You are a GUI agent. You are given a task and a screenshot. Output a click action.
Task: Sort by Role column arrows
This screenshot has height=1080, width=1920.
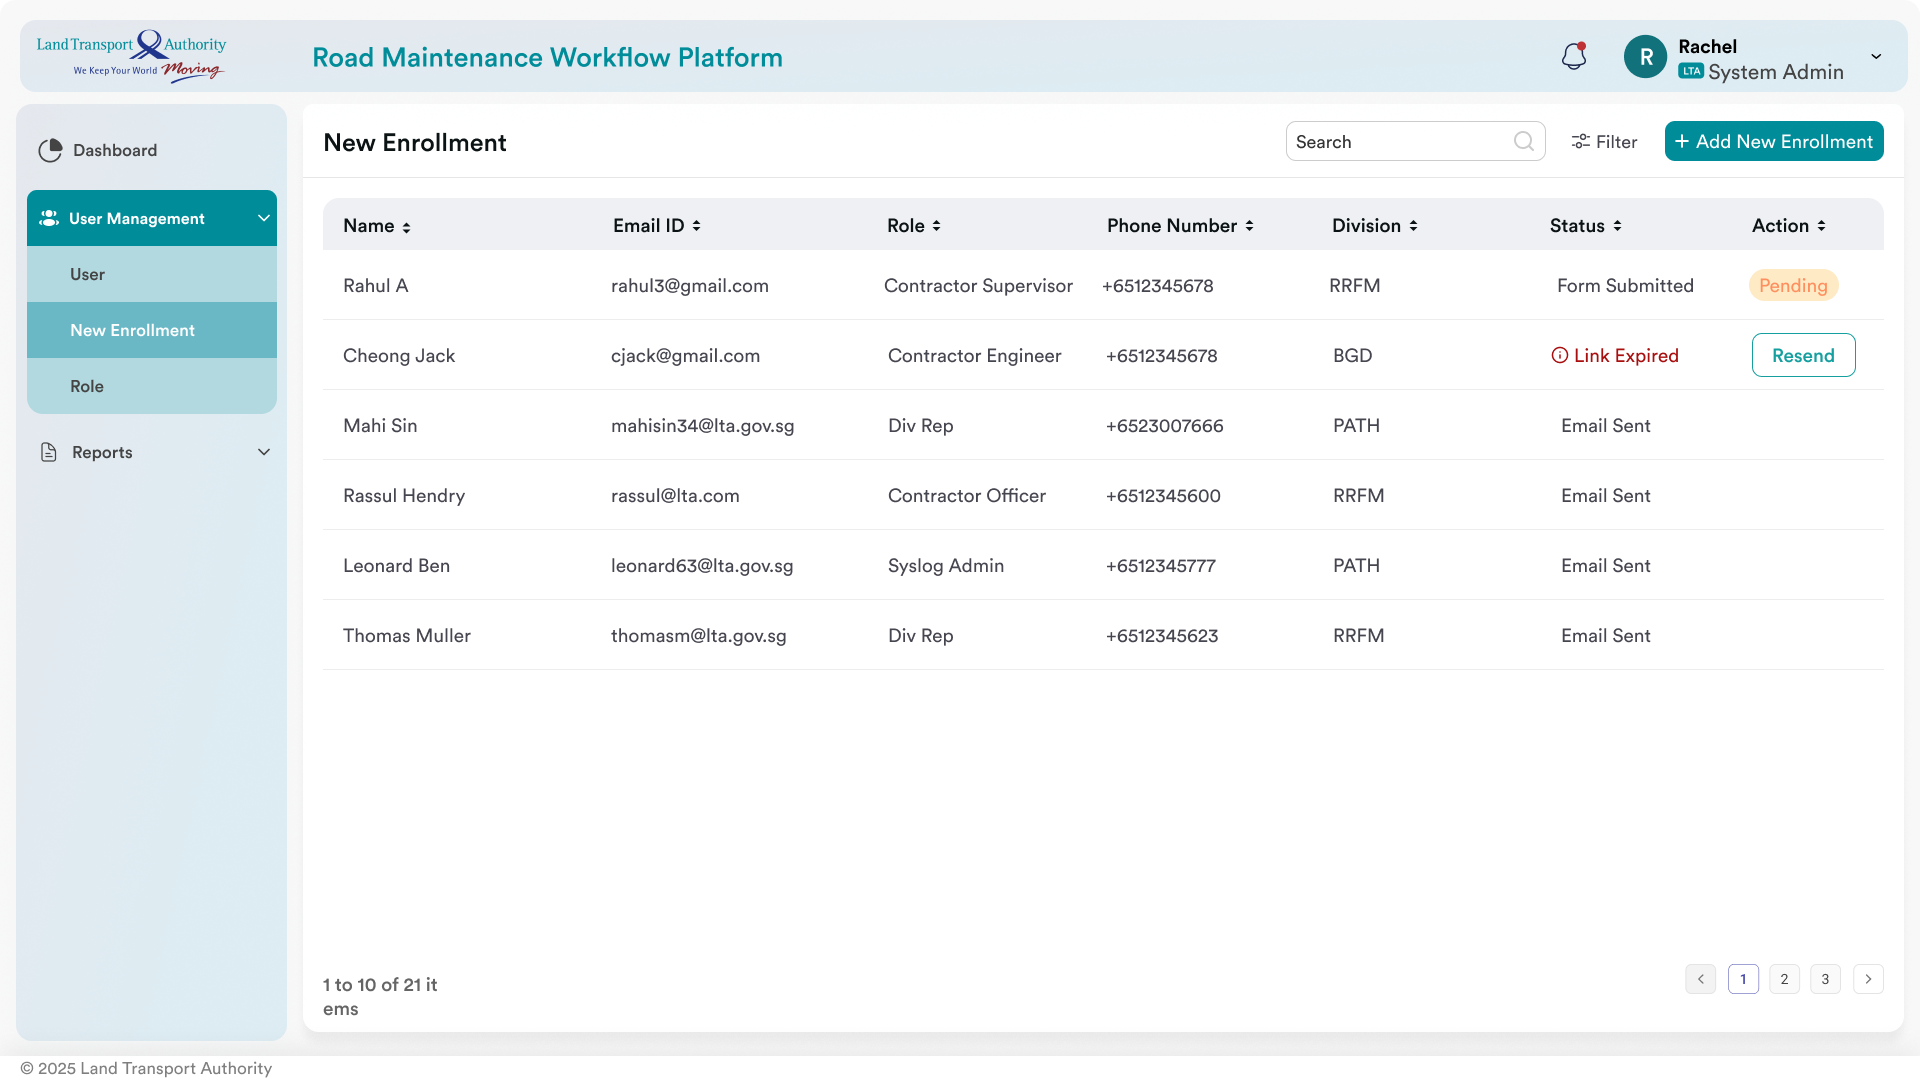pos(936,226)
